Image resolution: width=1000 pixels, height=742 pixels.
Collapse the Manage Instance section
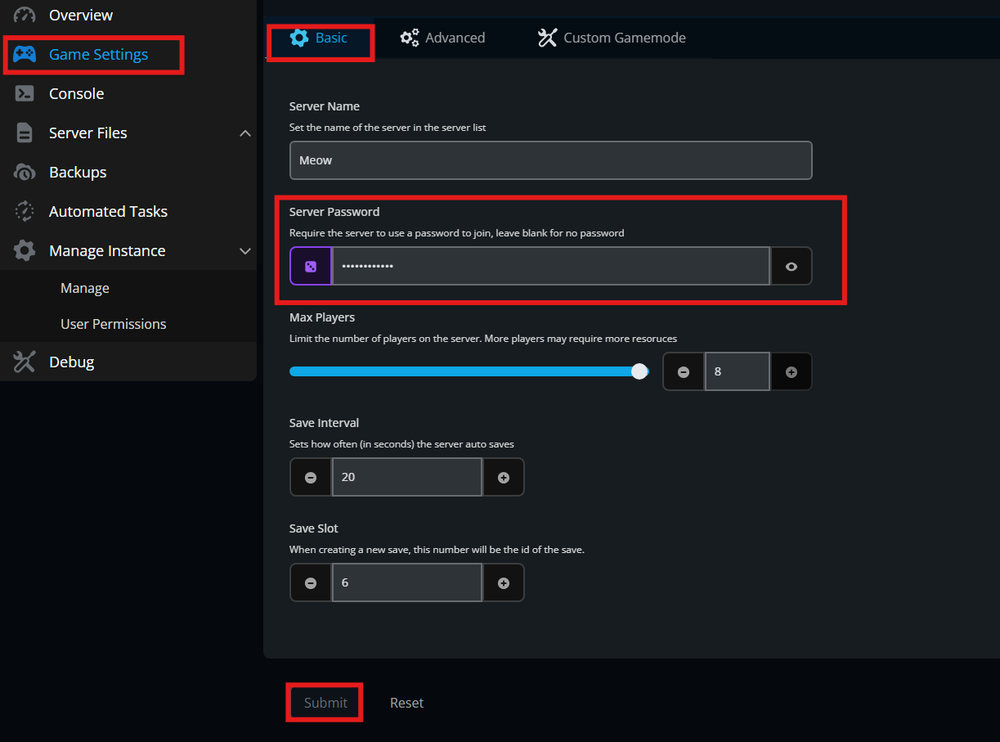click(x=245, y=250)
